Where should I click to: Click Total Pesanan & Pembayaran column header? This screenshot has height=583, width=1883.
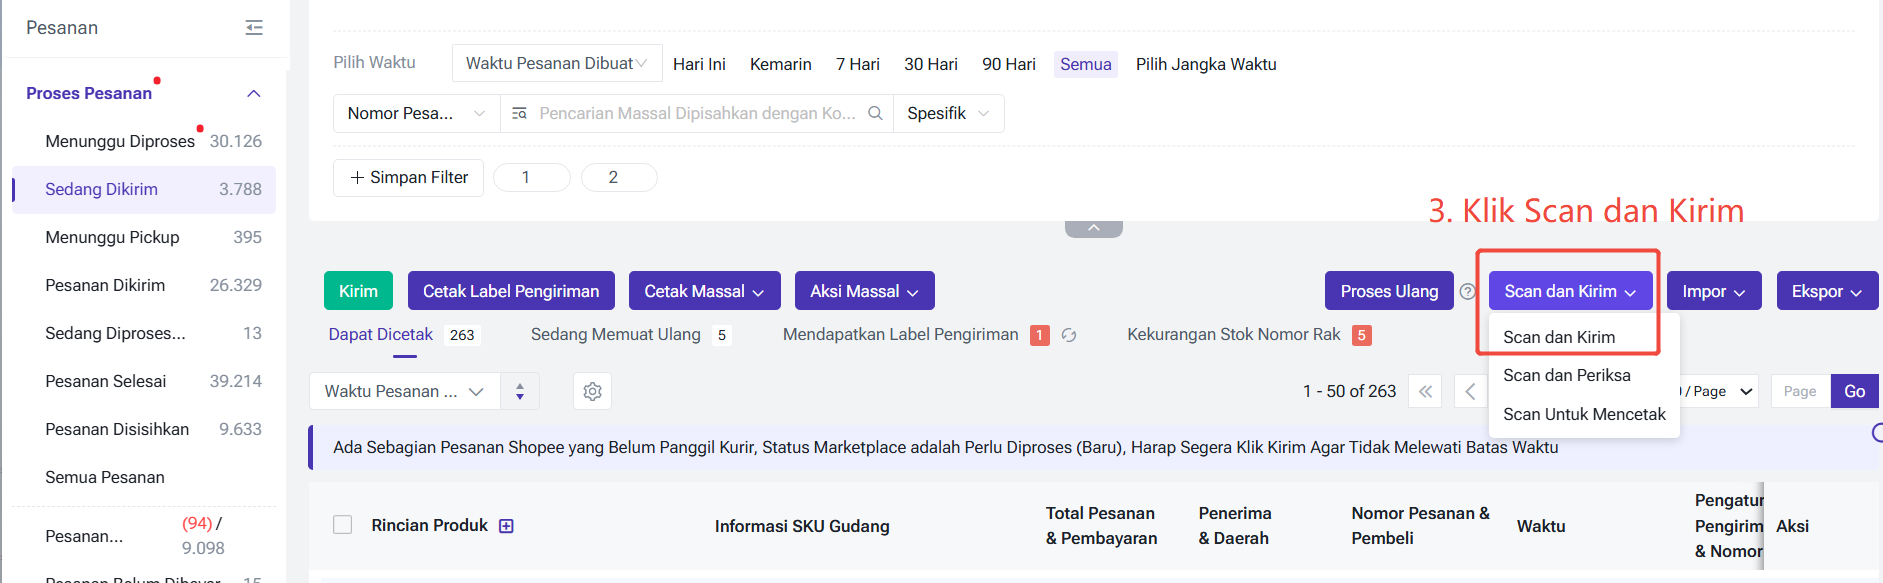point(1101,526)
